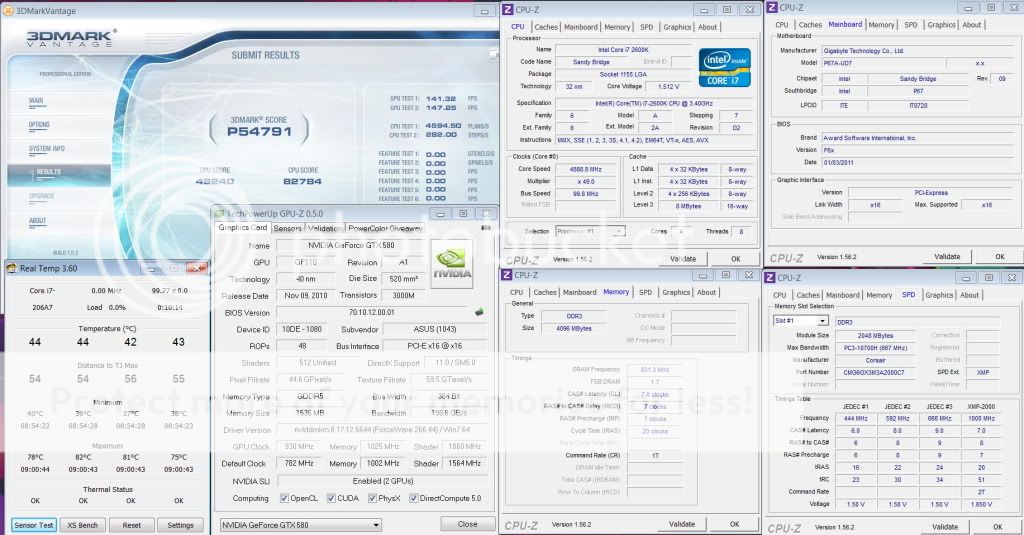Toggle the OpenCL checkbox
The image size is (1024, 535).
pyautogui.click(x=284, y=498)
